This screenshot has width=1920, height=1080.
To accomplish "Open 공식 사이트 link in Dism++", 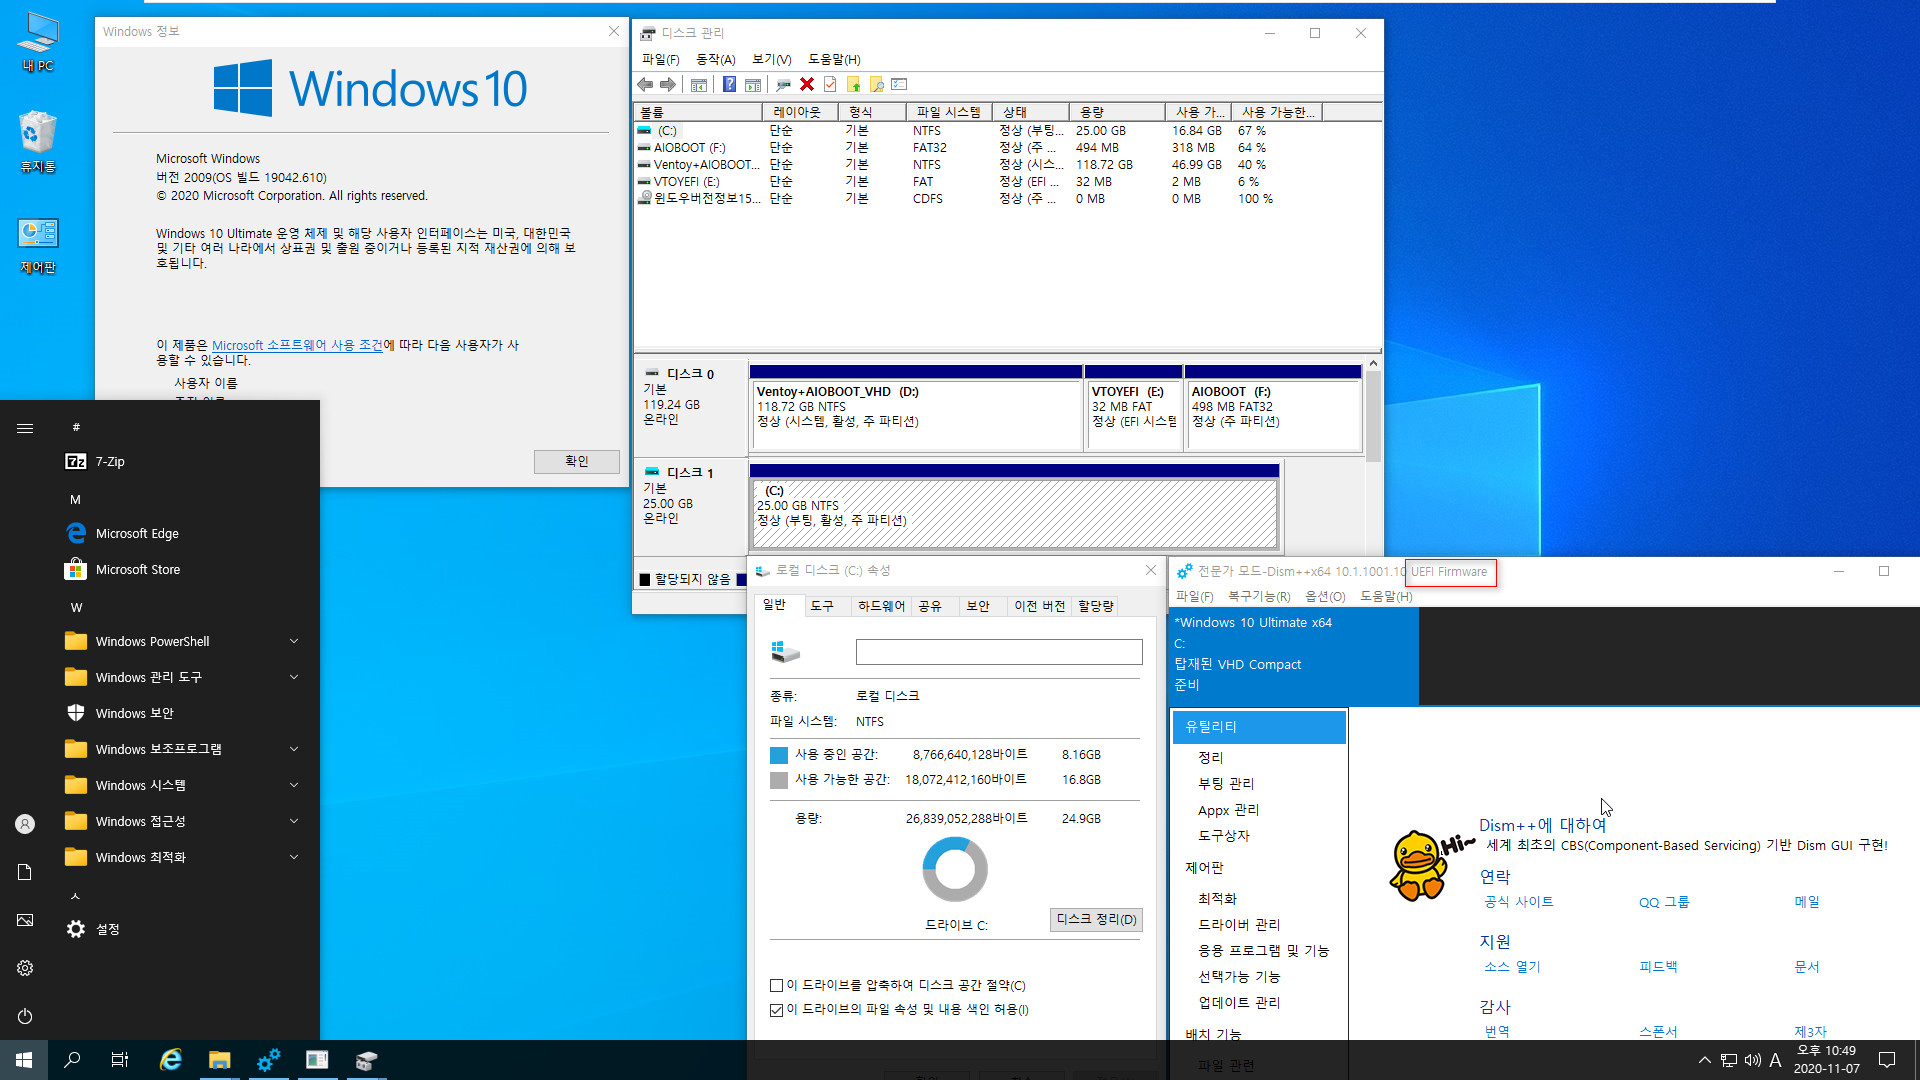I will tap(1518, 902).
